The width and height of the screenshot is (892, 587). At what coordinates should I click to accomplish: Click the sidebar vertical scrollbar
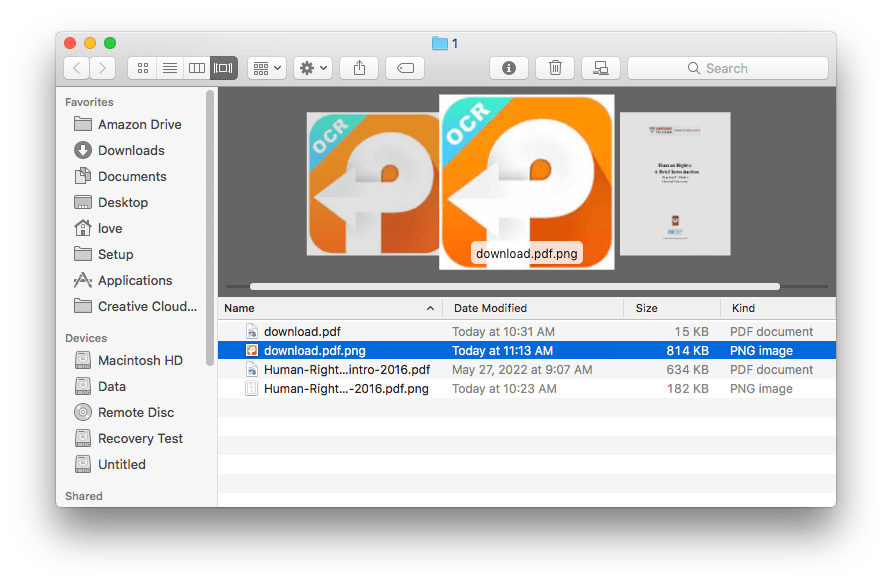tap(210, 228)
